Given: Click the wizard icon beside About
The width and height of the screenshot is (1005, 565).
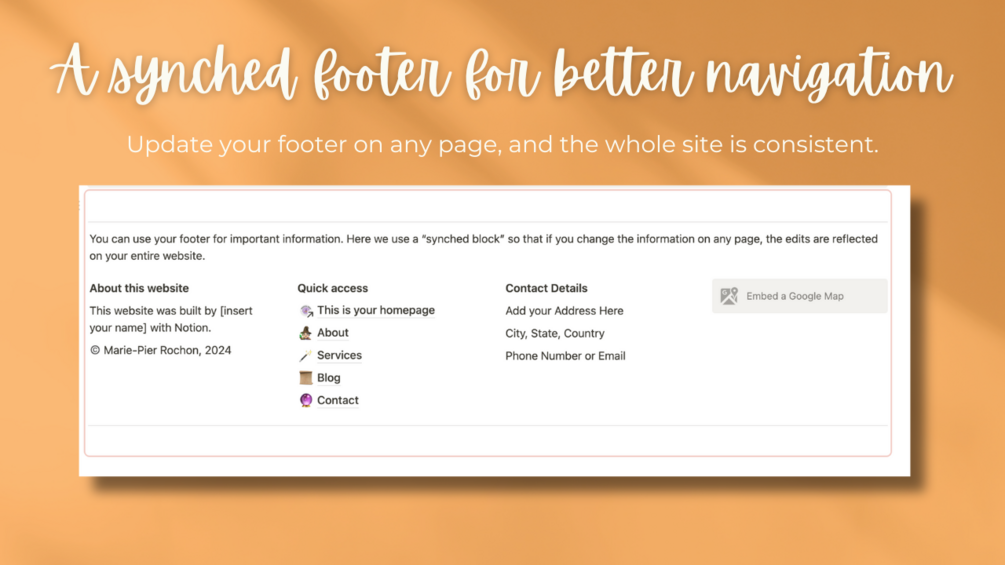Looking at the screenshot, I should 306,333.
